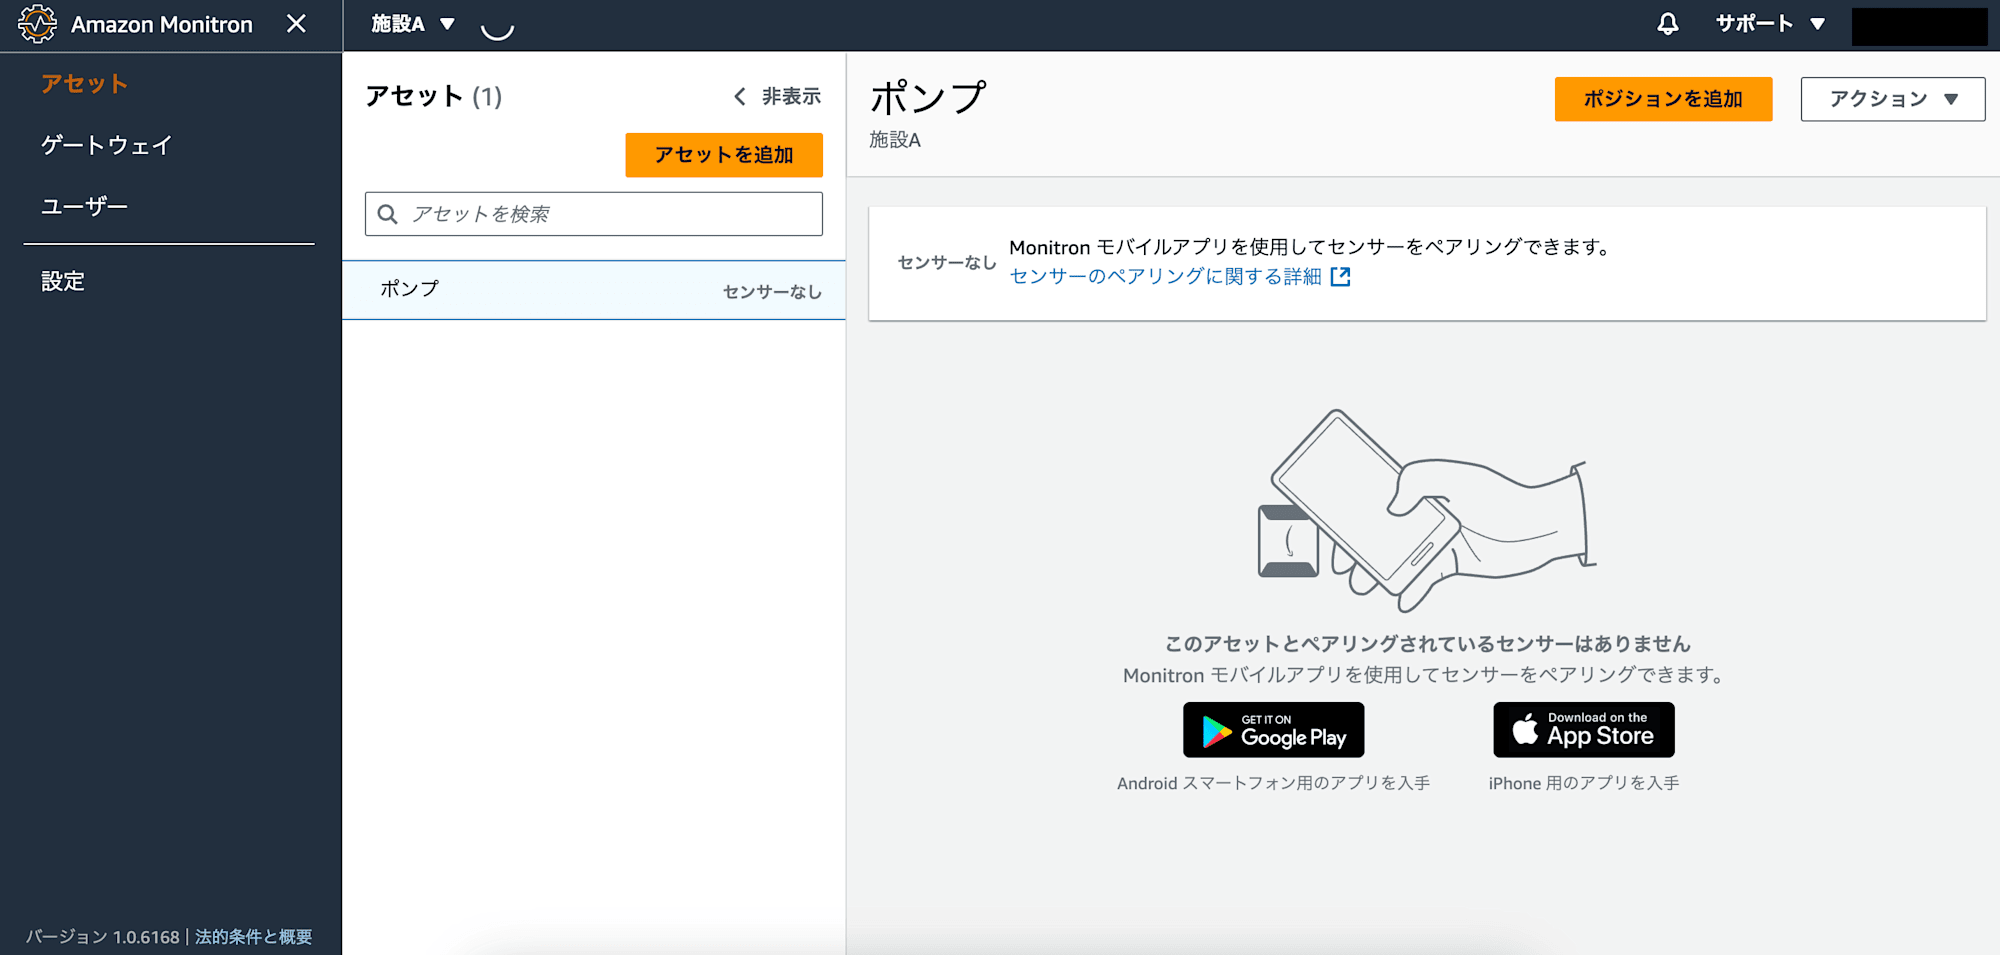Click the redacted account box in header
Viewport: 2000px width, 955px height.
coord(1919,26)
